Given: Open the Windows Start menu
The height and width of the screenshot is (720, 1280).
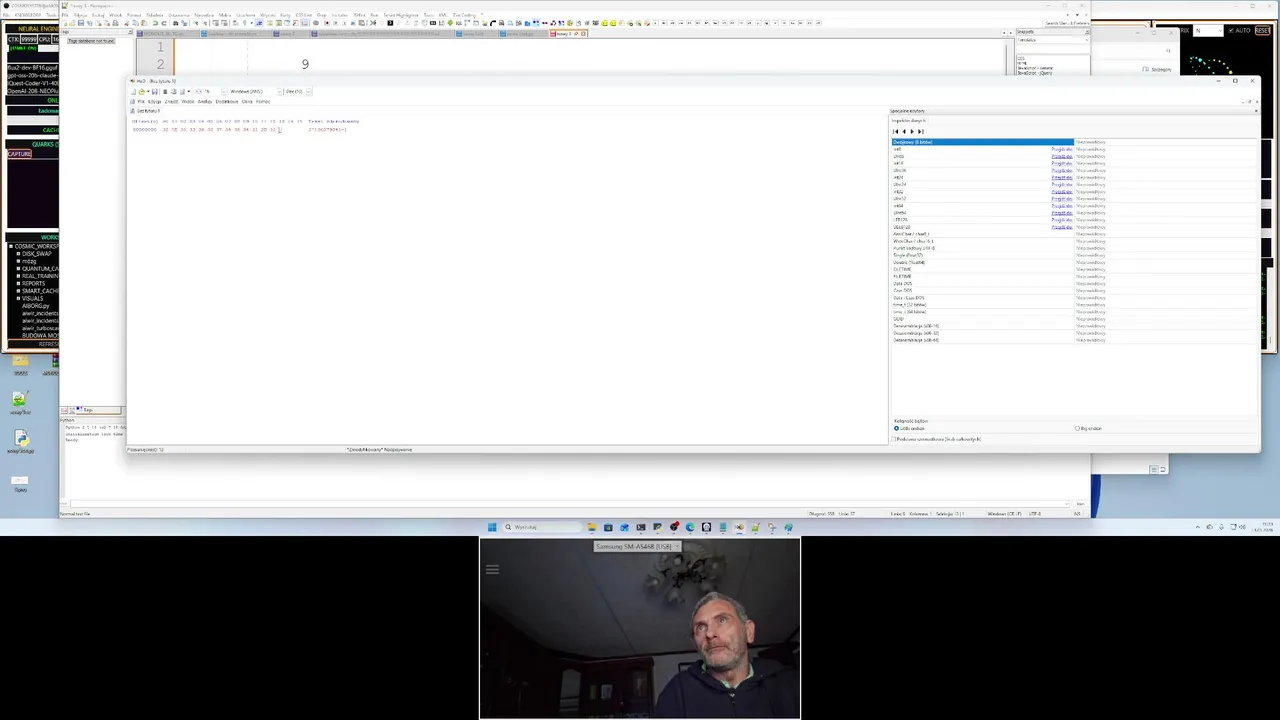Looking at the screenshot, I should (x=492, y=527).
